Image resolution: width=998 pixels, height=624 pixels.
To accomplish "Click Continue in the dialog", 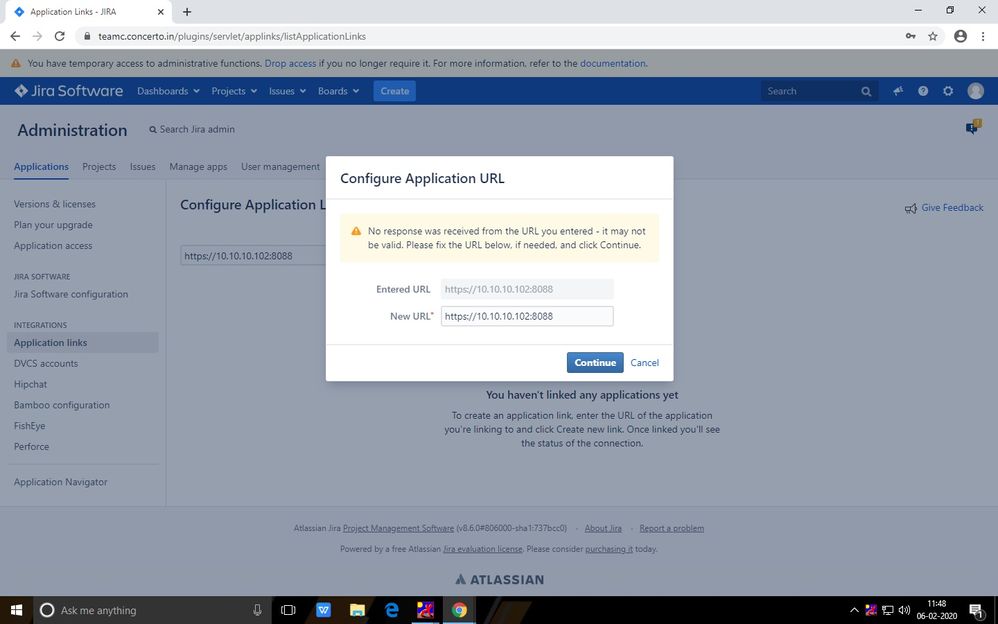I will click(595, 362).
